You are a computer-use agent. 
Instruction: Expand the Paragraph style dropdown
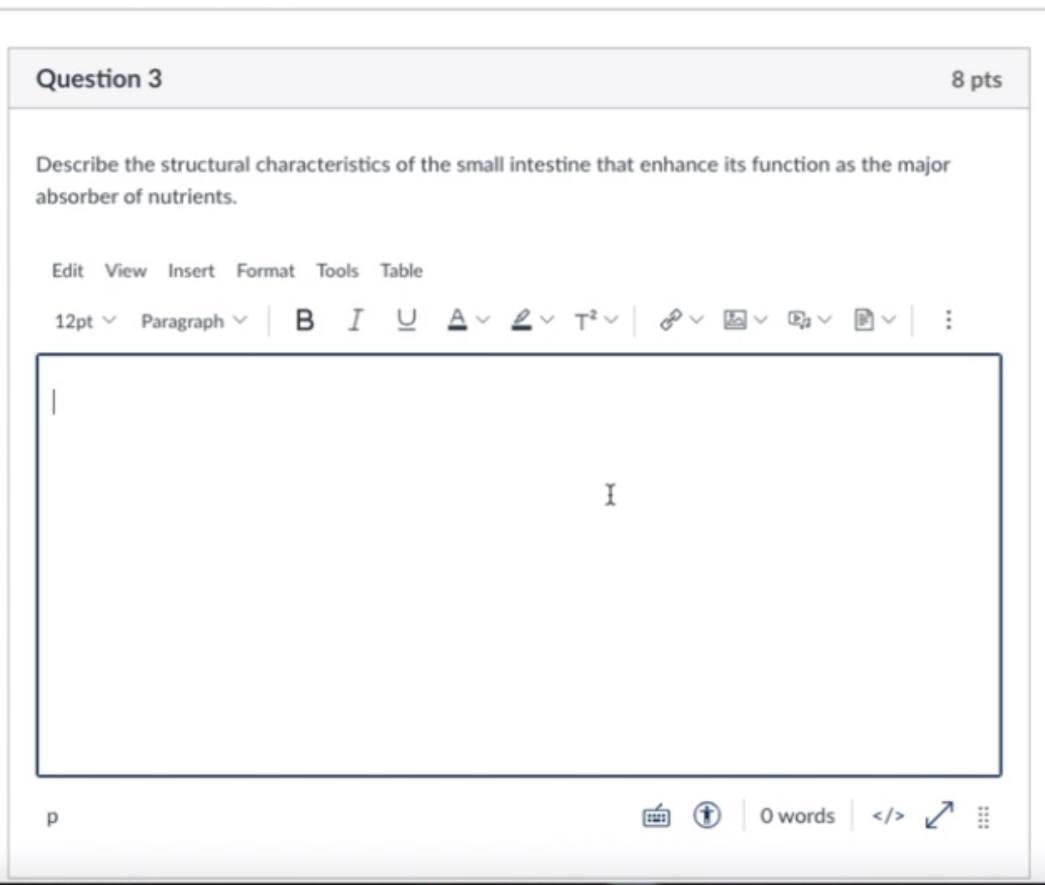pyautogui.click(x=193, y=320)
